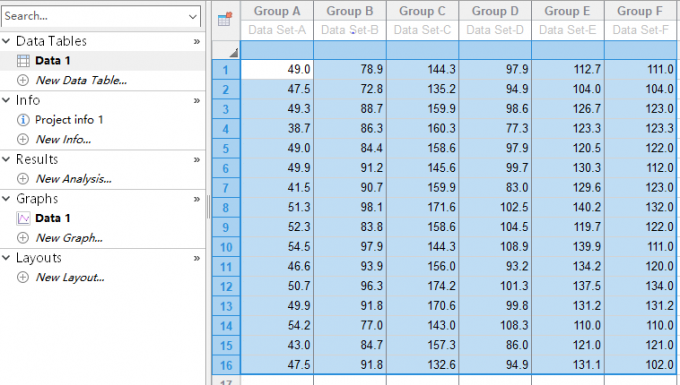Screen dimensions: 680x385
Task: Click cell 77.3 in Group D
Action: pos(495,129)
